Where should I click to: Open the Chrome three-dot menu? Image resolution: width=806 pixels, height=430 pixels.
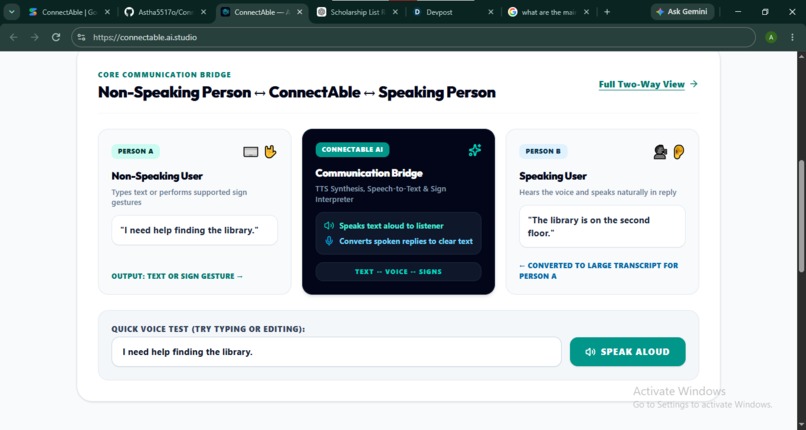[x=792, y=37]
